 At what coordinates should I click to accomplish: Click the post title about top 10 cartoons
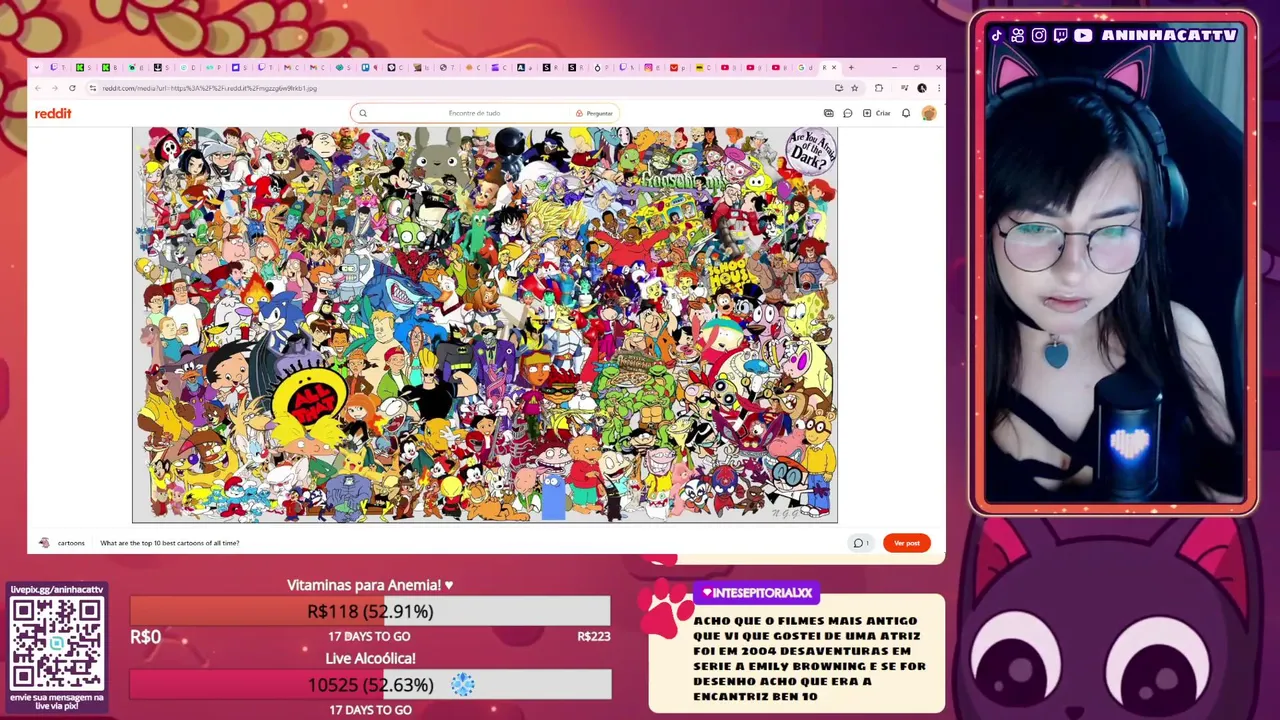tap(170, 543)
